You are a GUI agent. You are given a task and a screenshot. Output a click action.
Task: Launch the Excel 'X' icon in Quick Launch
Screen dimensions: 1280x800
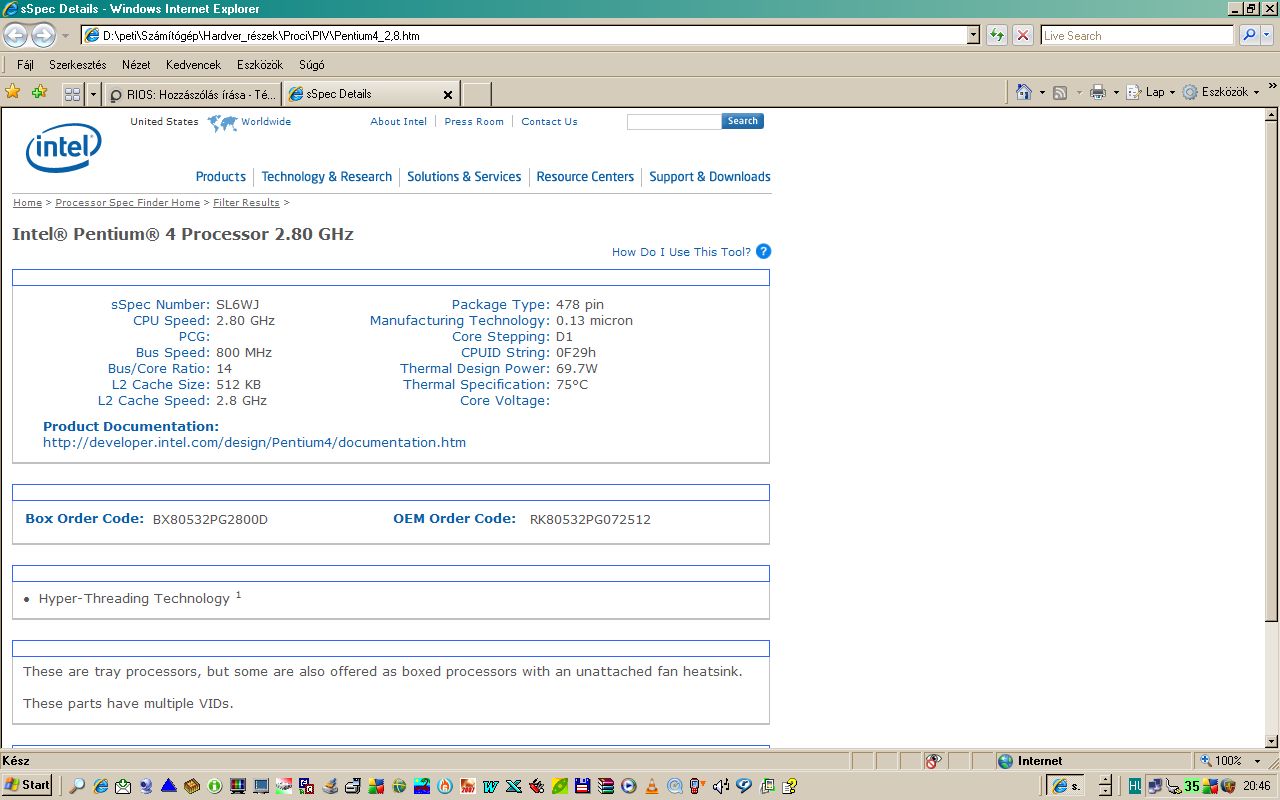point(514,786)
